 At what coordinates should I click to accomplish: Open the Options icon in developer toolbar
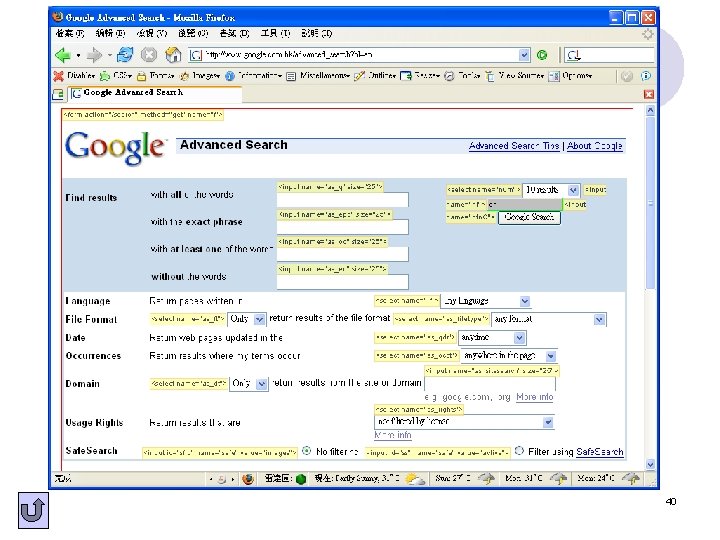[554, 76]
